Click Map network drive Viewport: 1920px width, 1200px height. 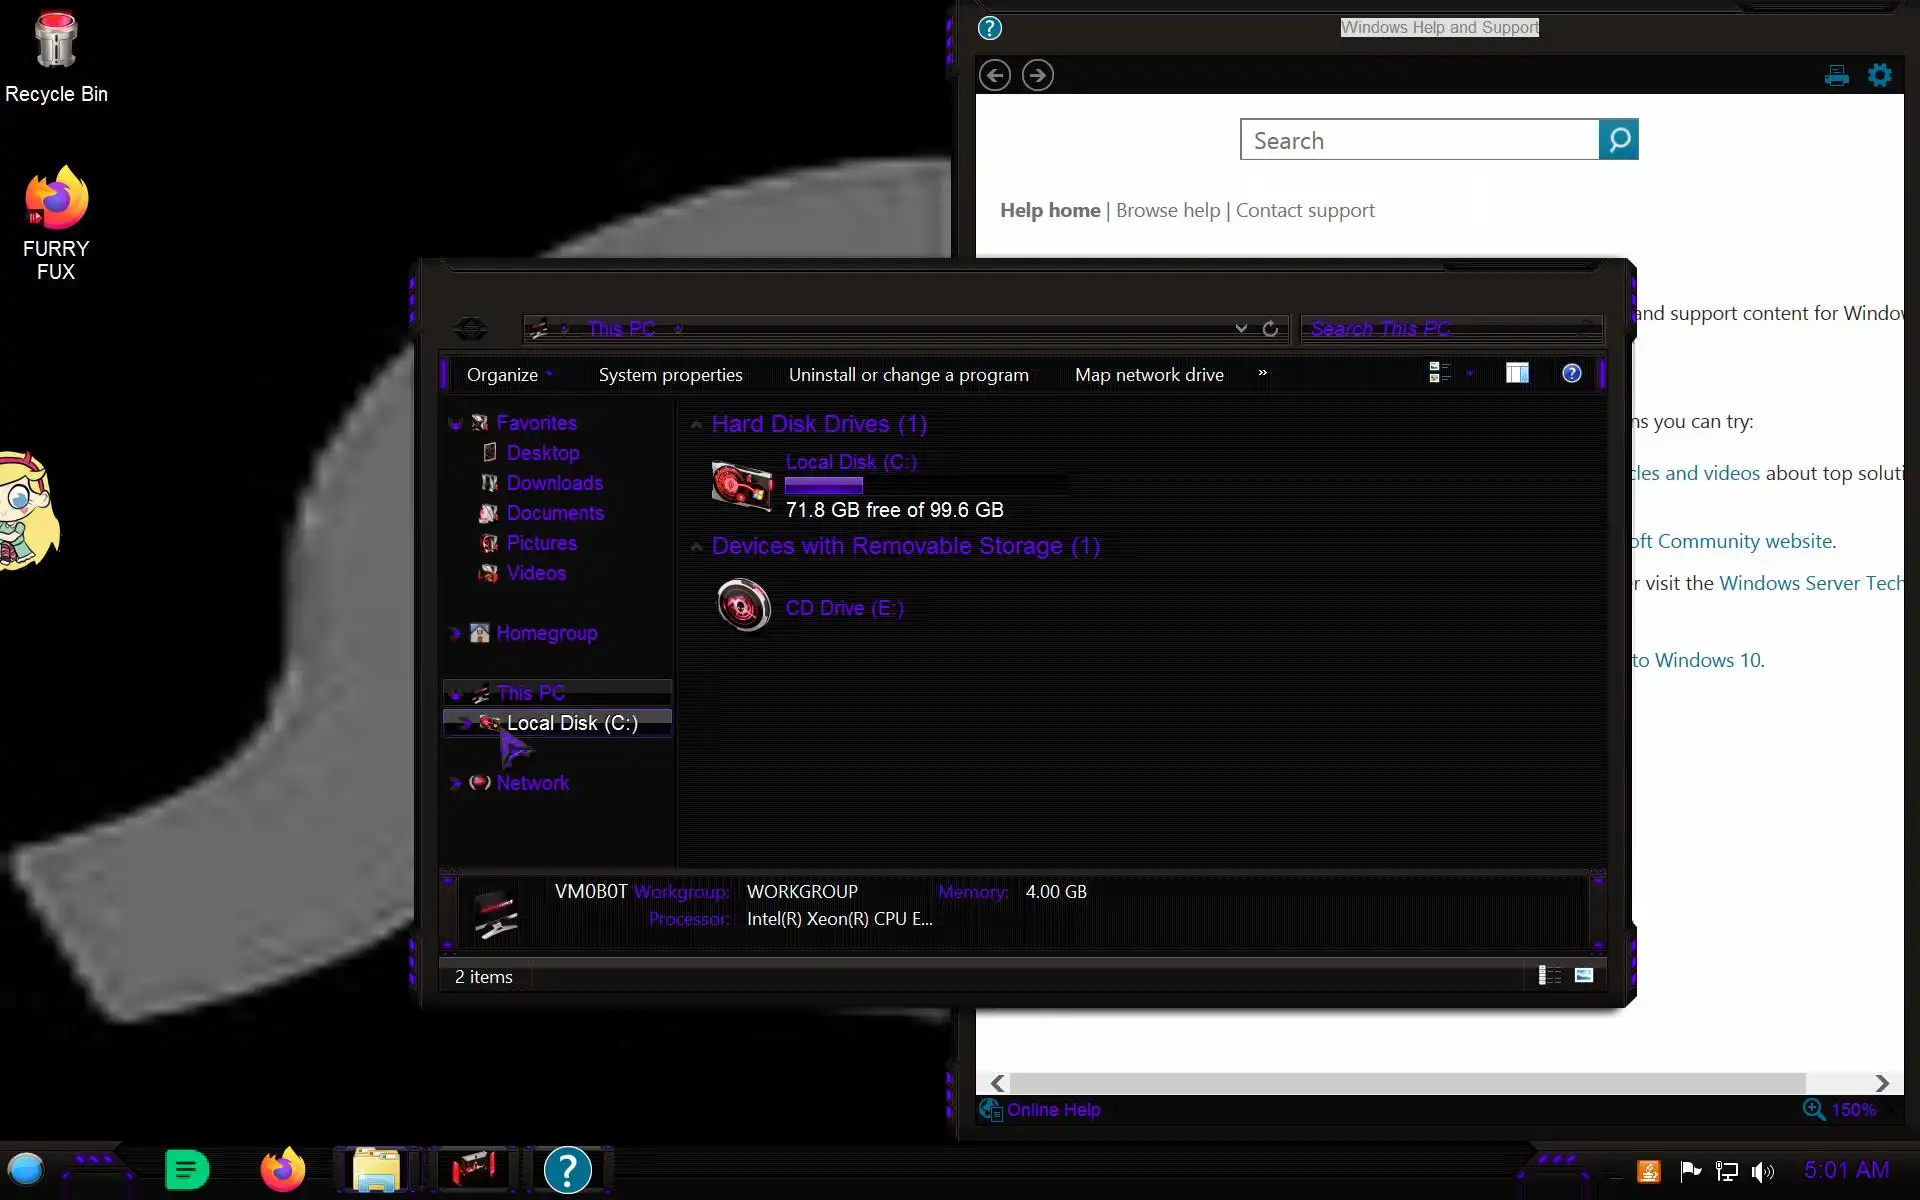[1149, 375]
